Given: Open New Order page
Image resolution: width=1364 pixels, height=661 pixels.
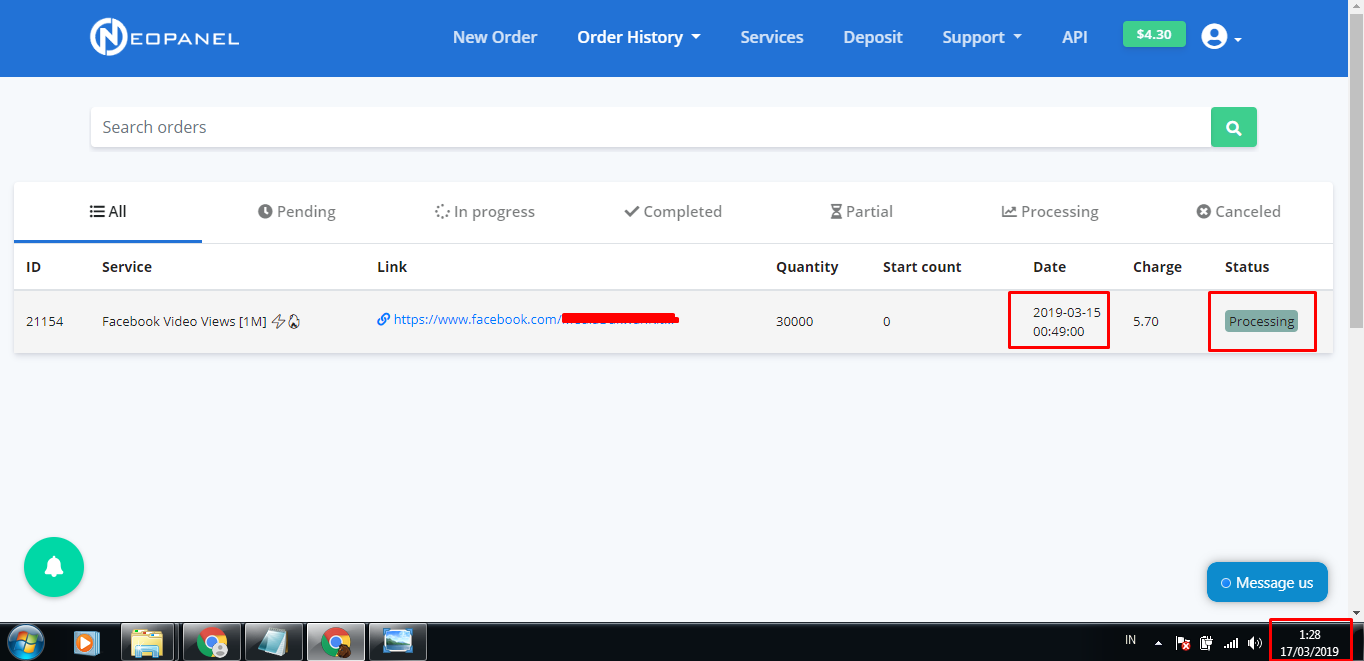Looking at the screenshot, I should 495,37.
